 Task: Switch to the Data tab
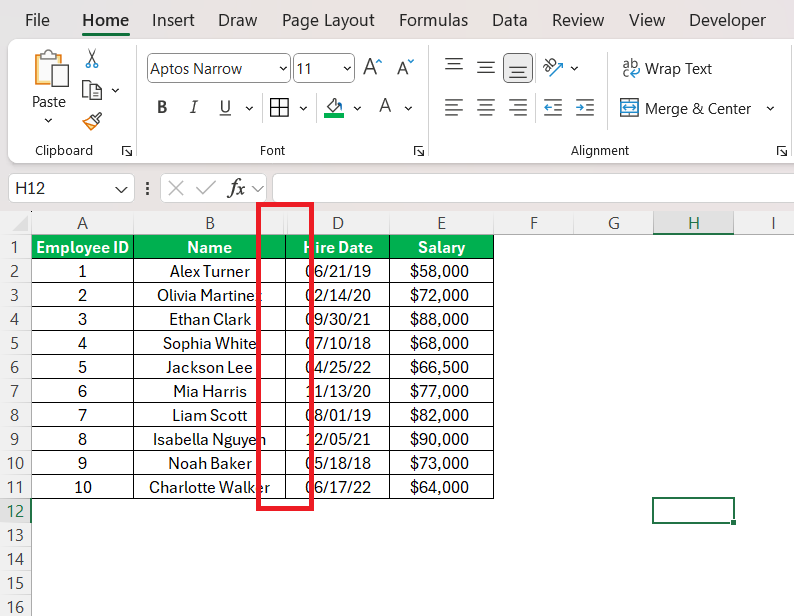tap(509, 20)
